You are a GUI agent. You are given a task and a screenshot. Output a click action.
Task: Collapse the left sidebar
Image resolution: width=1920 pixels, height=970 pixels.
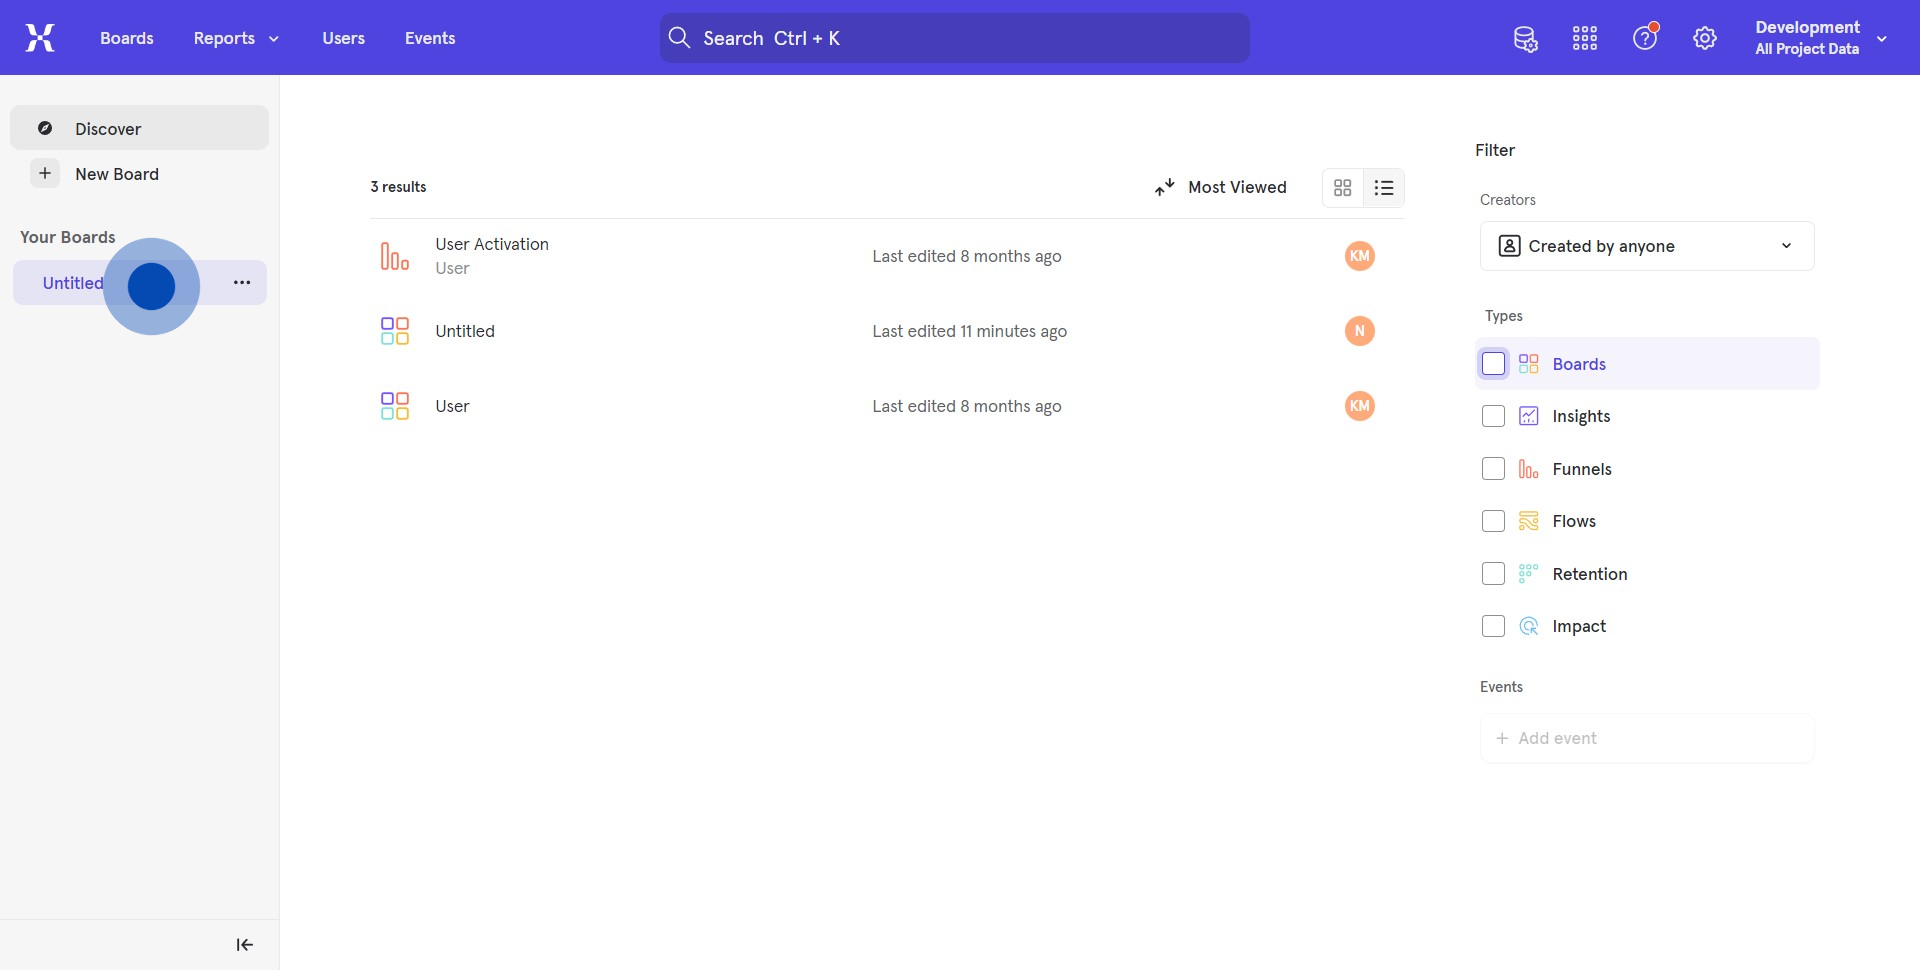pyautogui.click(x=245, y=945)
